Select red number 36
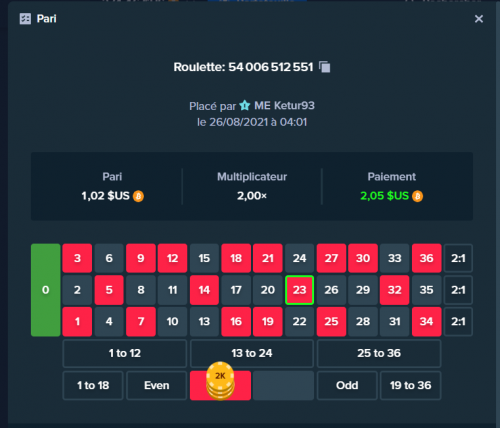 point(426,258)
